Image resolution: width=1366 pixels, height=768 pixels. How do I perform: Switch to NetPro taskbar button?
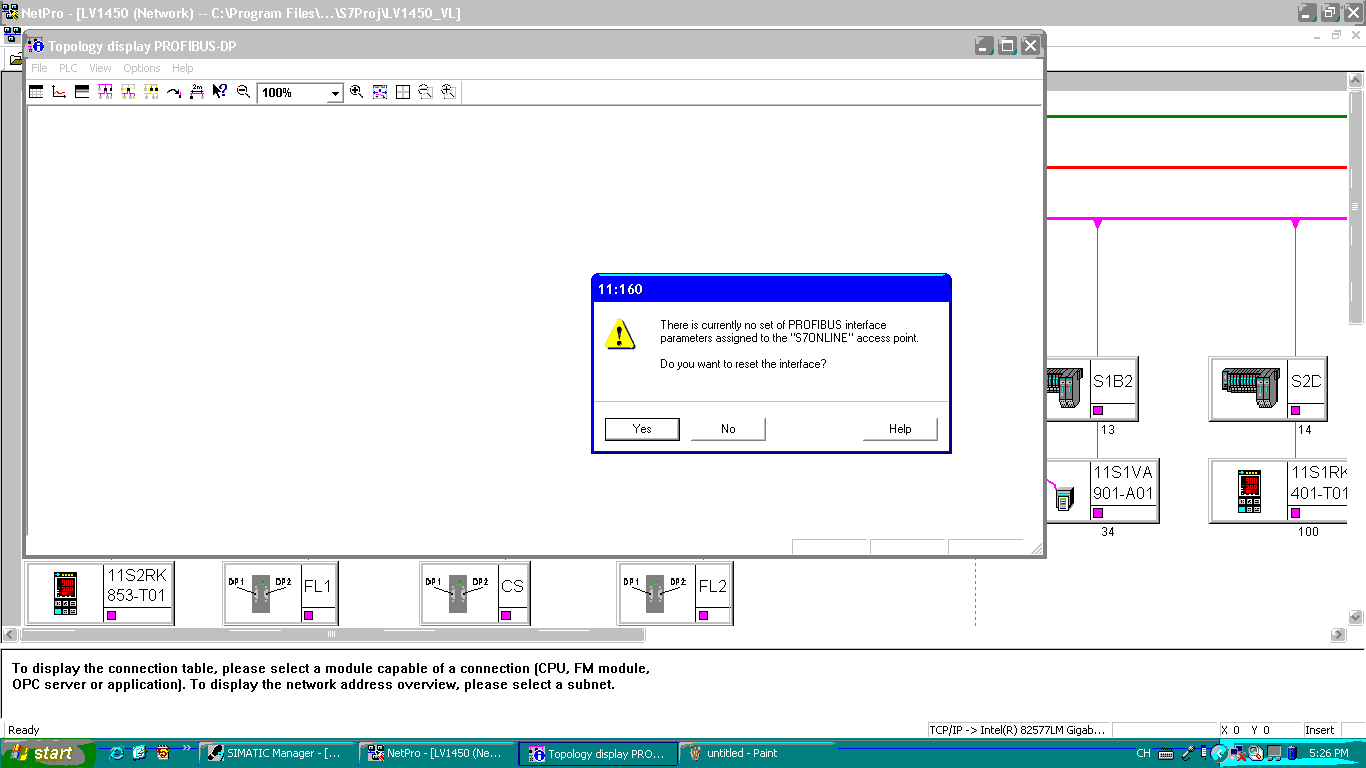[437, 753]
